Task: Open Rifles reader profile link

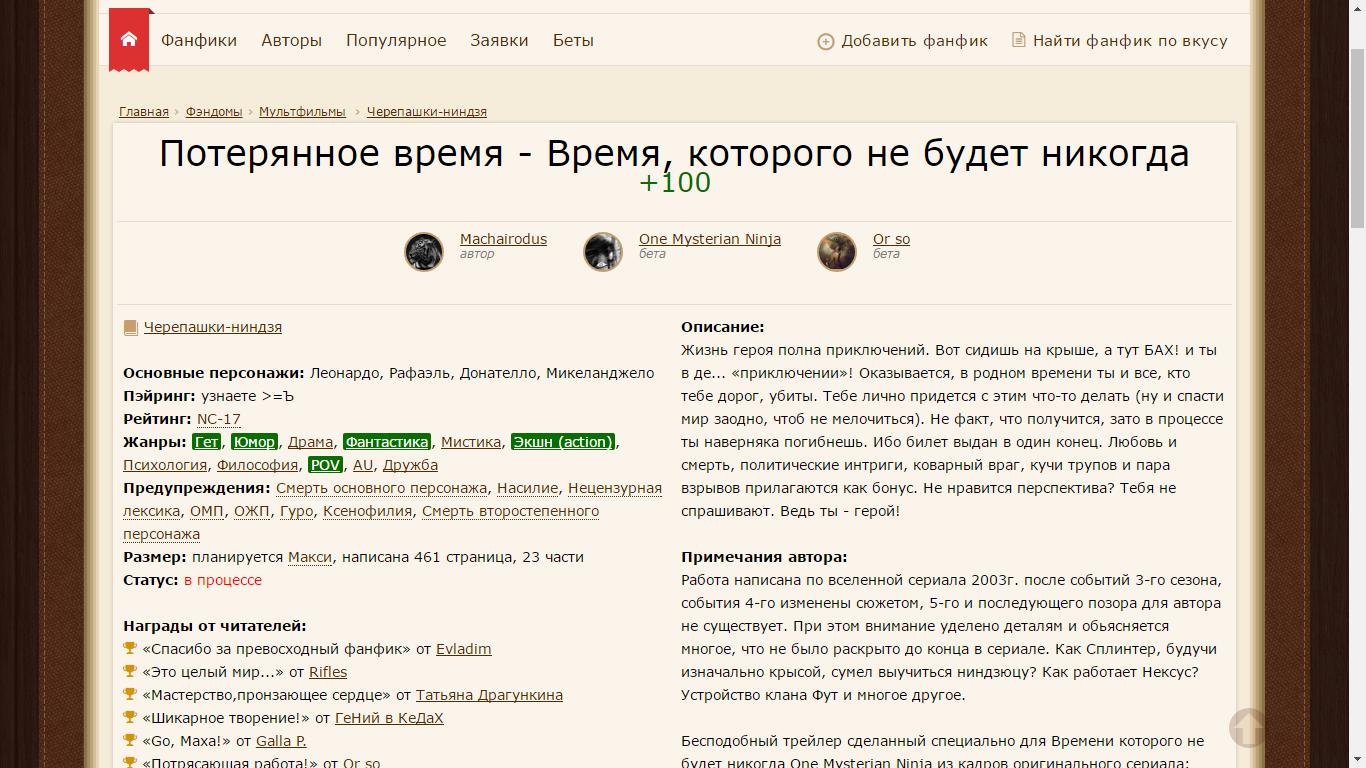Action: coord(328,672)
